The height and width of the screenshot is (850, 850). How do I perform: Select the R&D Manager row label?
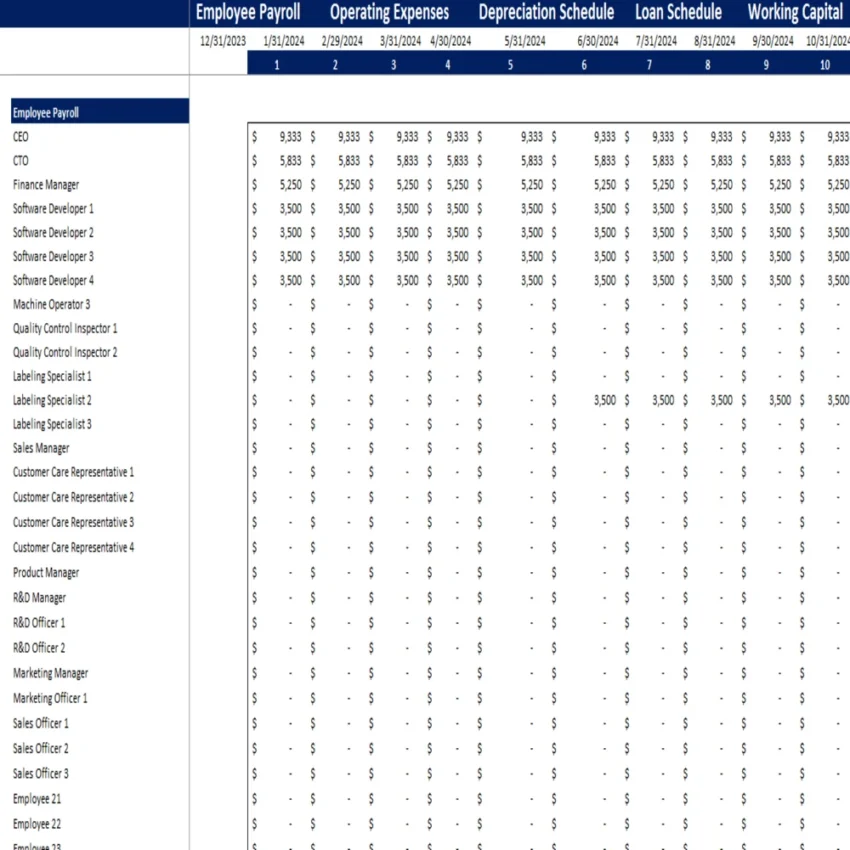[39, 597]
